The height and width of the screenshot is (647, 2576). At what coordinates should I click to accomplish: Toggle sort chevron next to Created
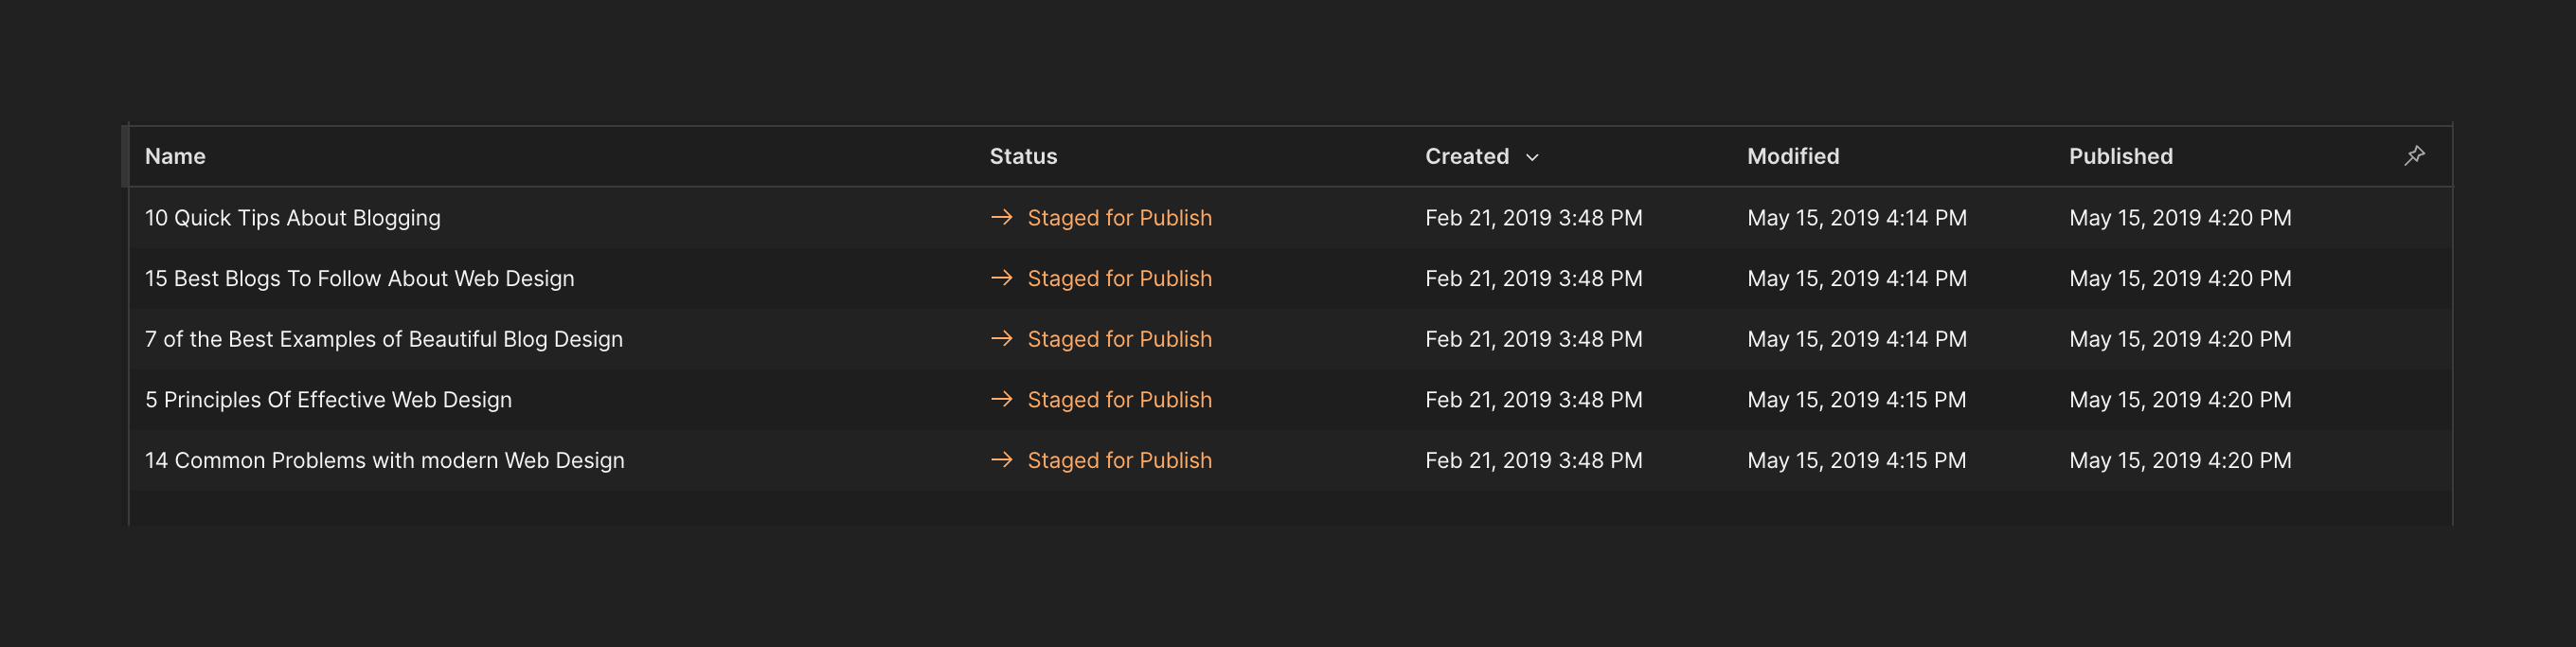point(1532,157)
